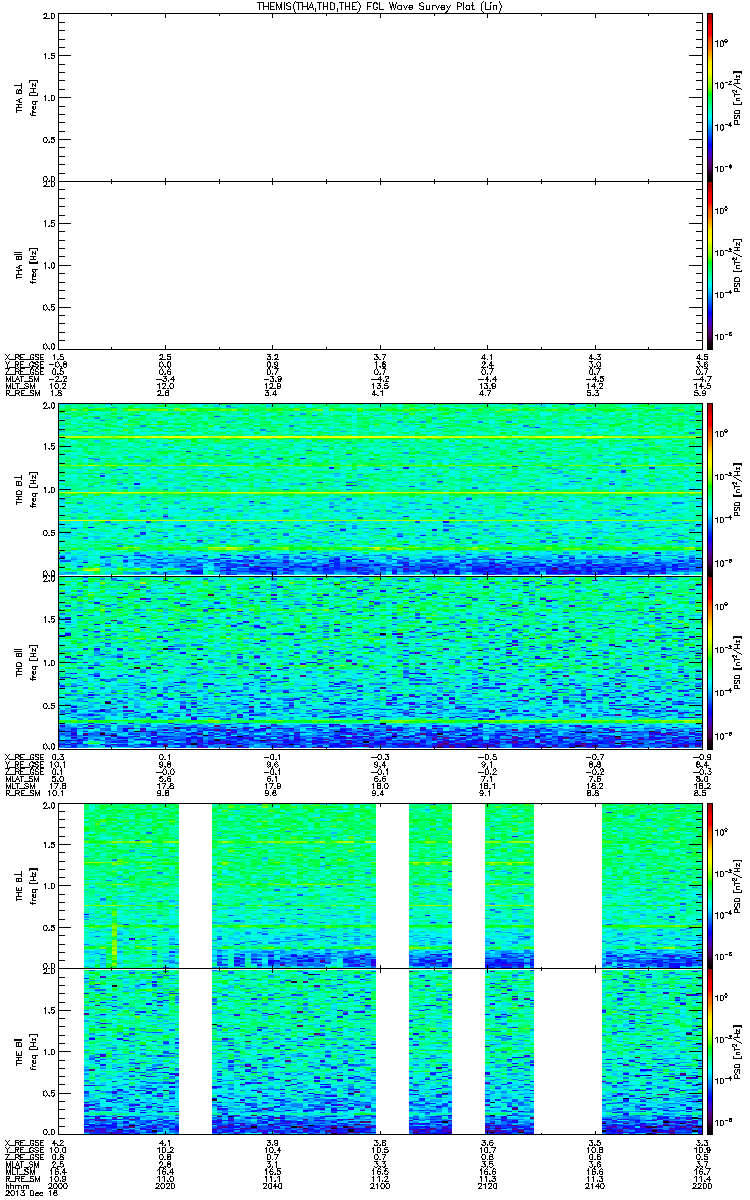This screenshot has height=1200, width=750.
Task: Click the THE BII panel color bar
Action: pyautogui.click(x=710, y=1052)
